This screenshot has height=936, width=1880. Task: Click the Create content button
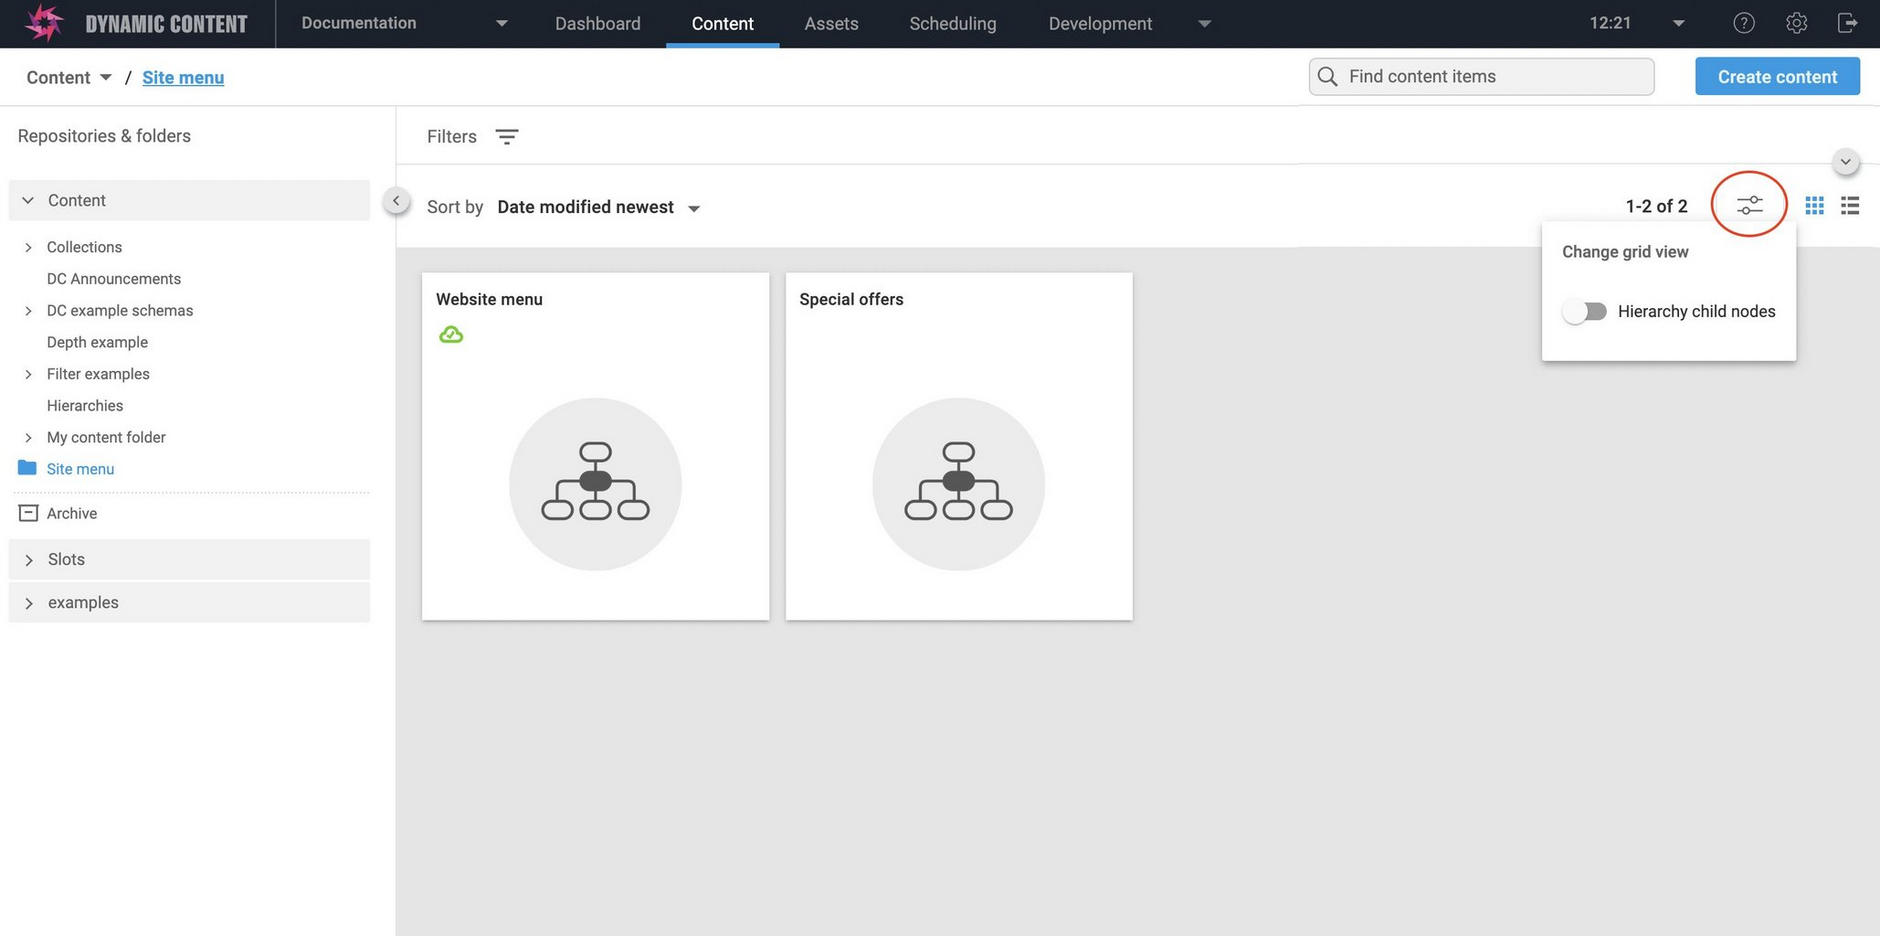1776,76
